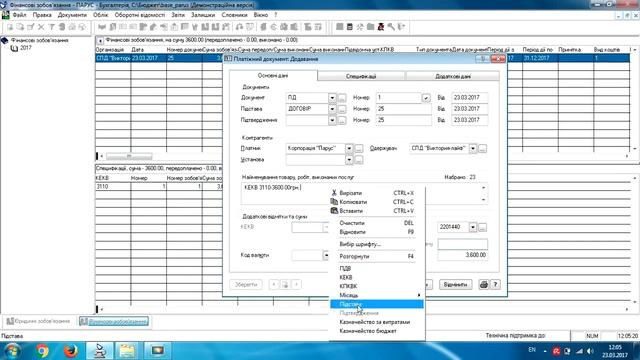Image resolution: width=640 pixels, height=360 pixels.
Task: Expand the Установа dropdown
Action: tap(349, 160)
